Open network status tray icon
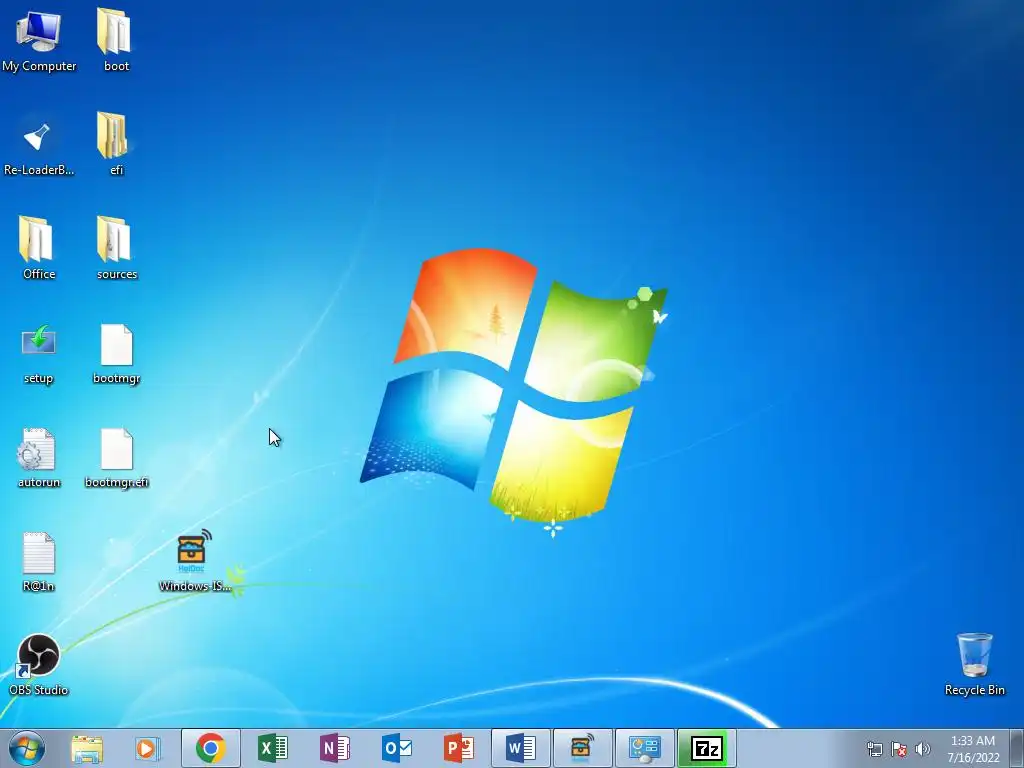Screen dimensions: 1024x768 click(x=874, y=749)
